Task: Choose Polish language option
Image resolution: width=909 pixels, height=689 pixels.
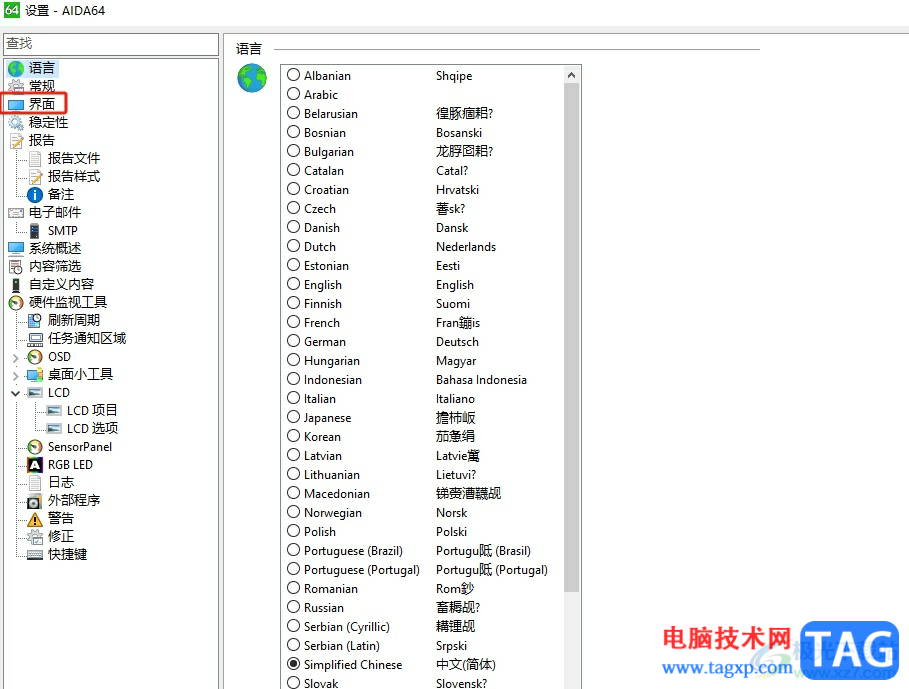Action: [293, 531]
